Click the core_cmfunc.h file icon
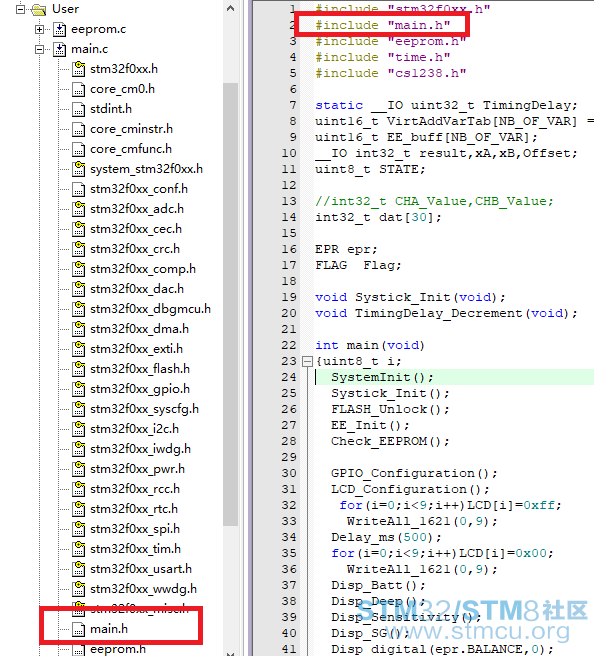The height and width of the screenshot is (656, 594). point(78,149)
